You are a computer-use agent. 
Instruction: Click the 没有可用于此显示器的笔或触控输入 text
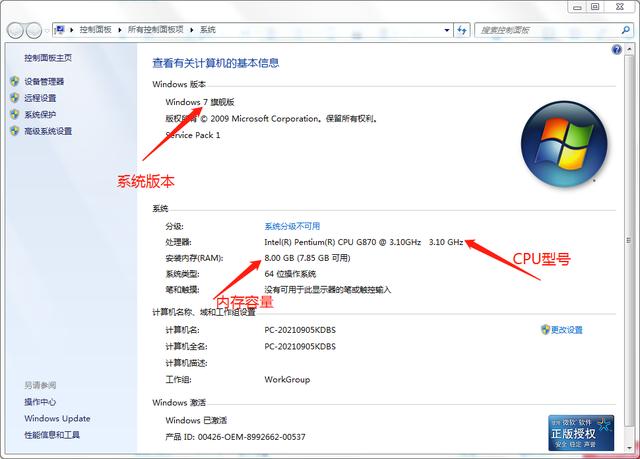[x=327, y=290]
